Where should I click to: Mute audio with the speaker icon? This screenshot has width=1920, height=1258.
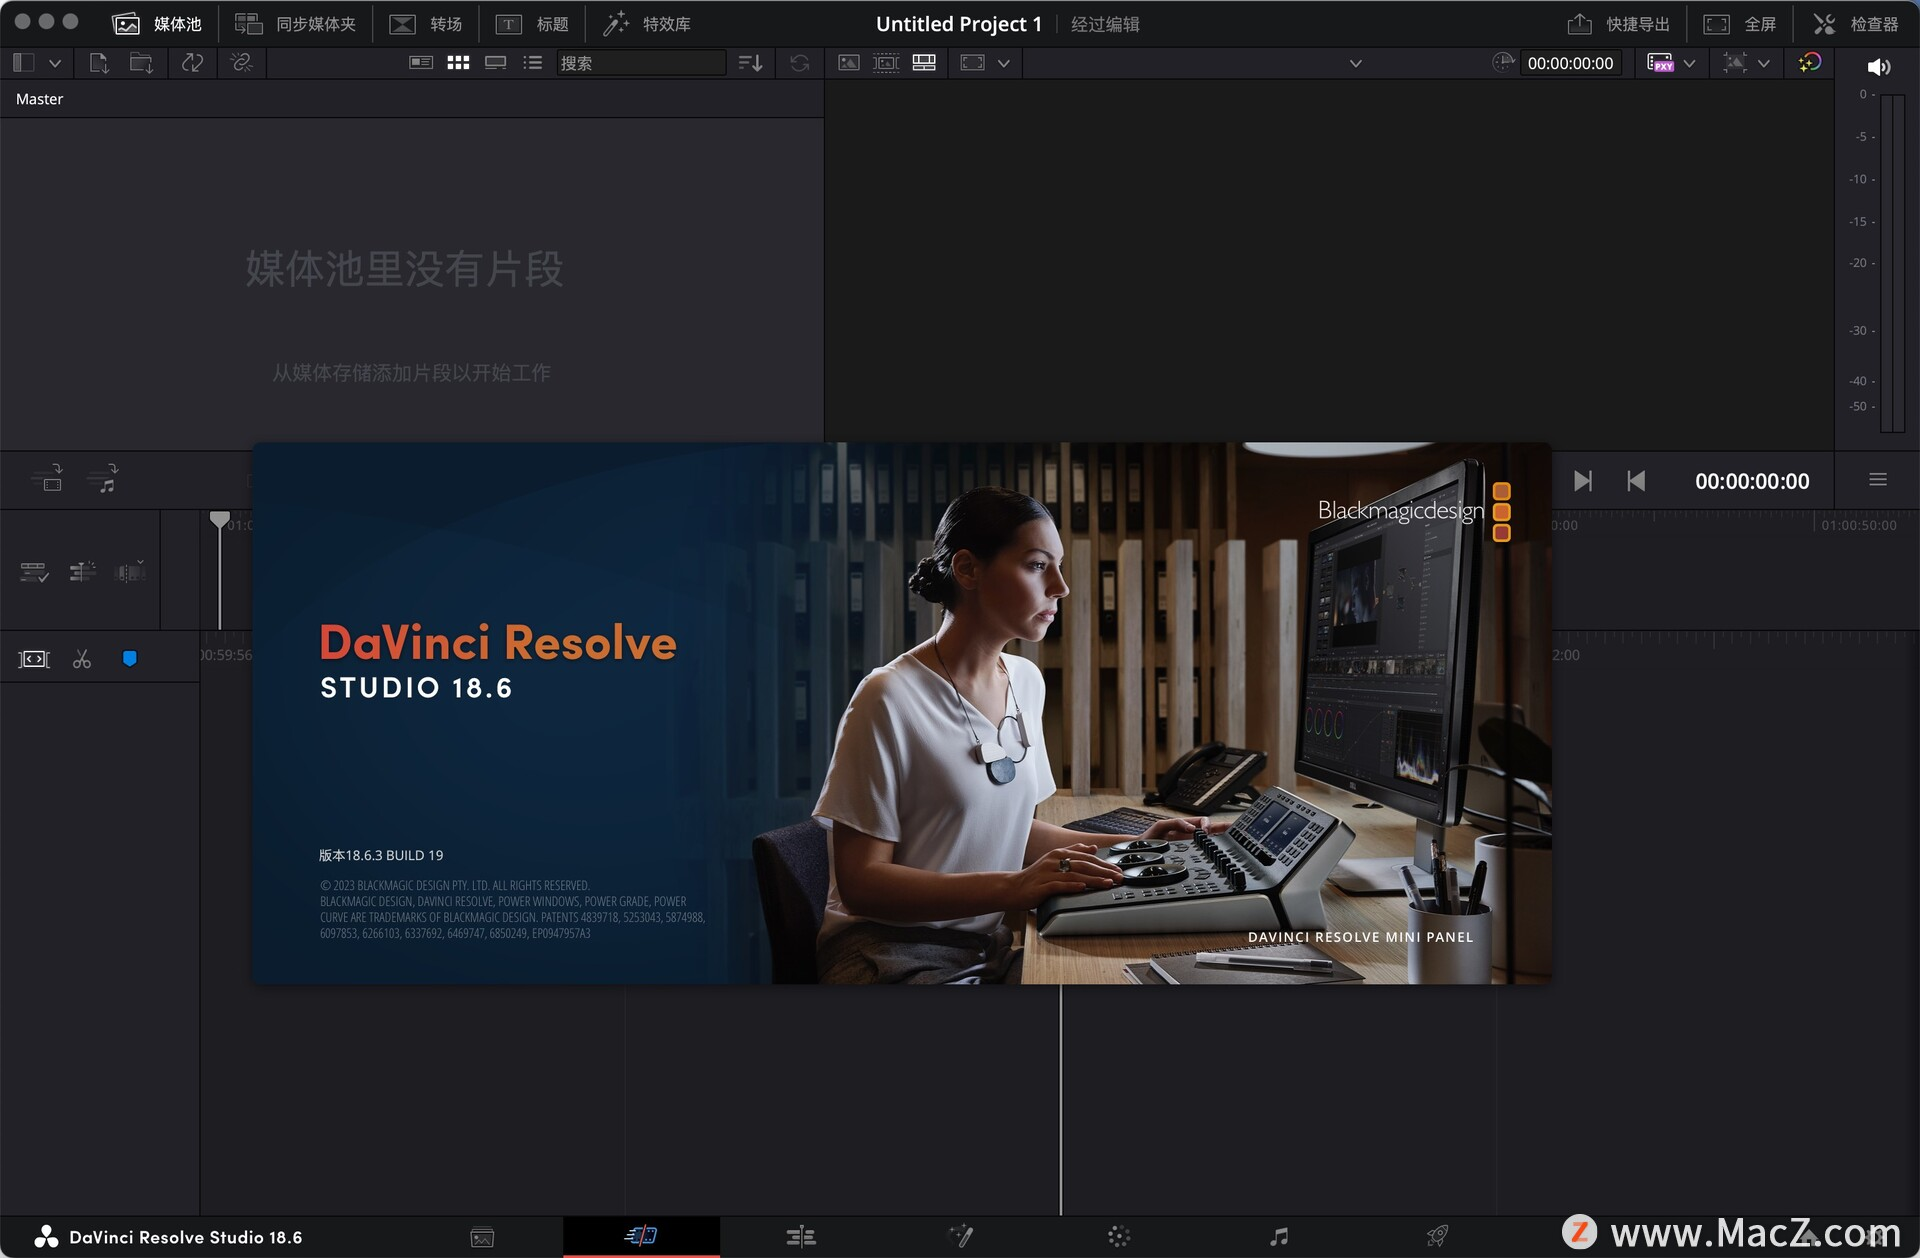1878,67
